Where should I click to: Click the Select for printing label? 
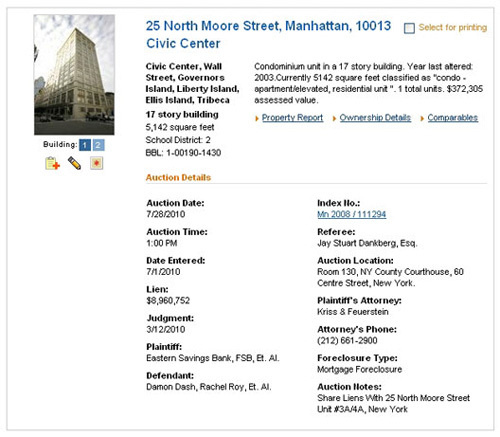453,27
